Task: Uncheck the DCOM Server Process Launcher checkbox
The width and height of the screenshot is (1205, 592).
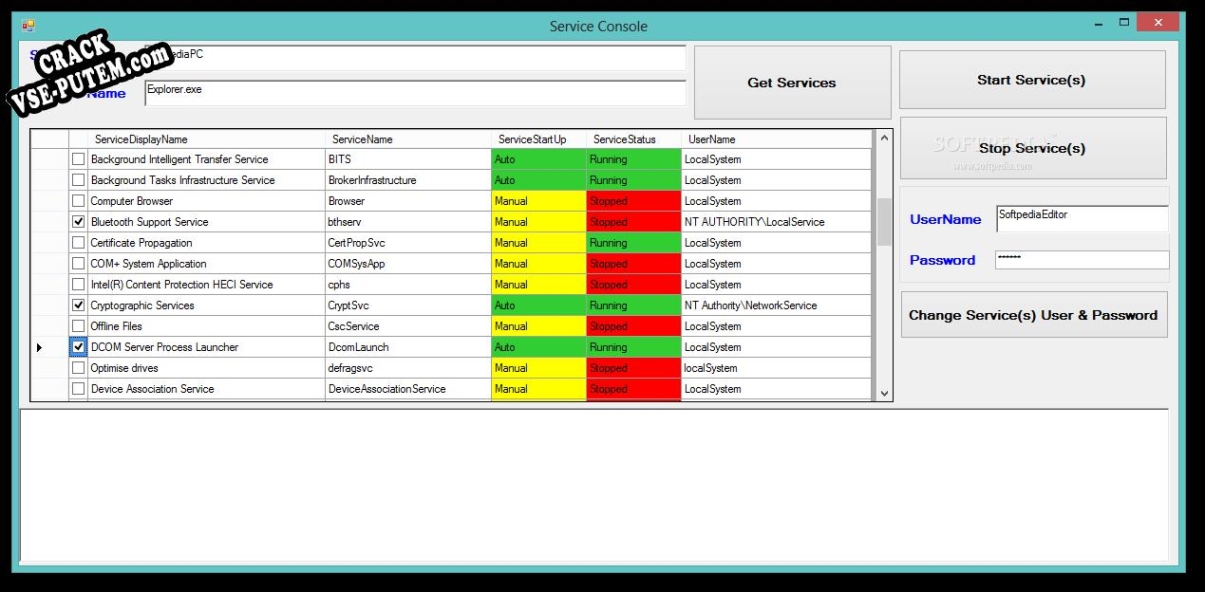Action: point(78,347)
